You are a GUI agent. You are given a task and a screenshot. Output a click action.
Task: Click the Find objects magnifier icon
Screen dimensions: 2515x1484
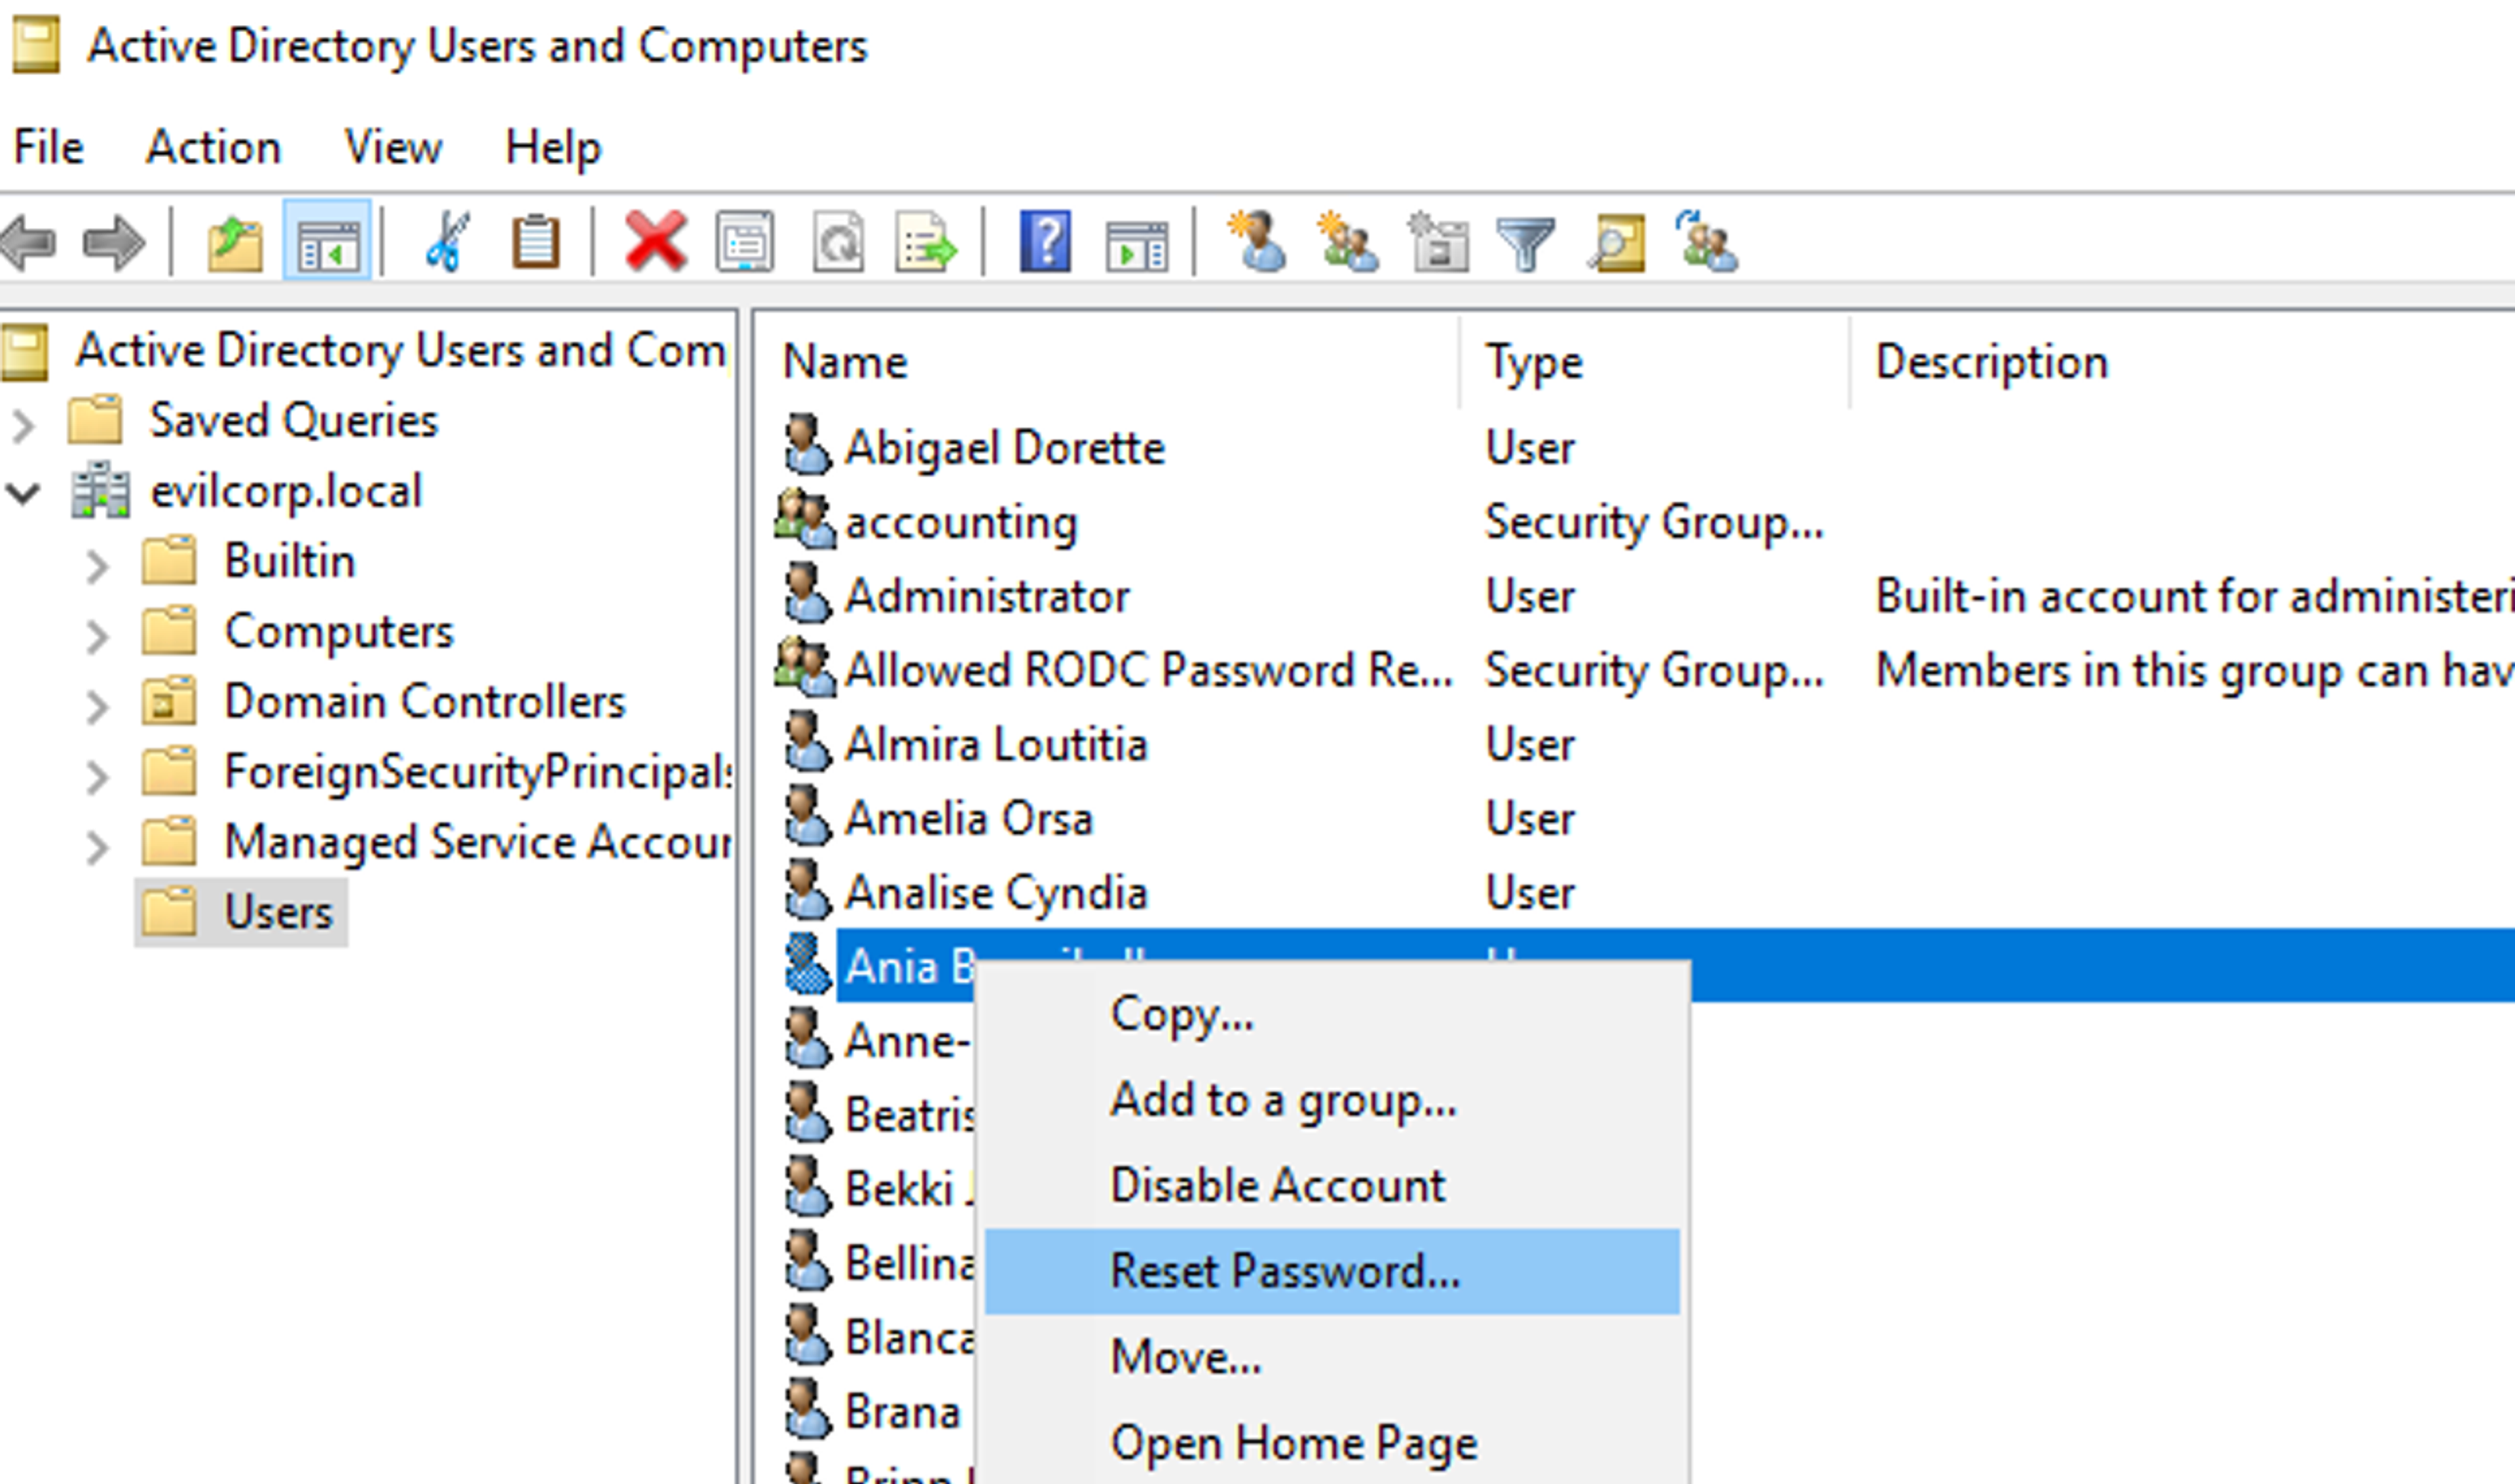pyautogui.click(x=1616, y=242)
